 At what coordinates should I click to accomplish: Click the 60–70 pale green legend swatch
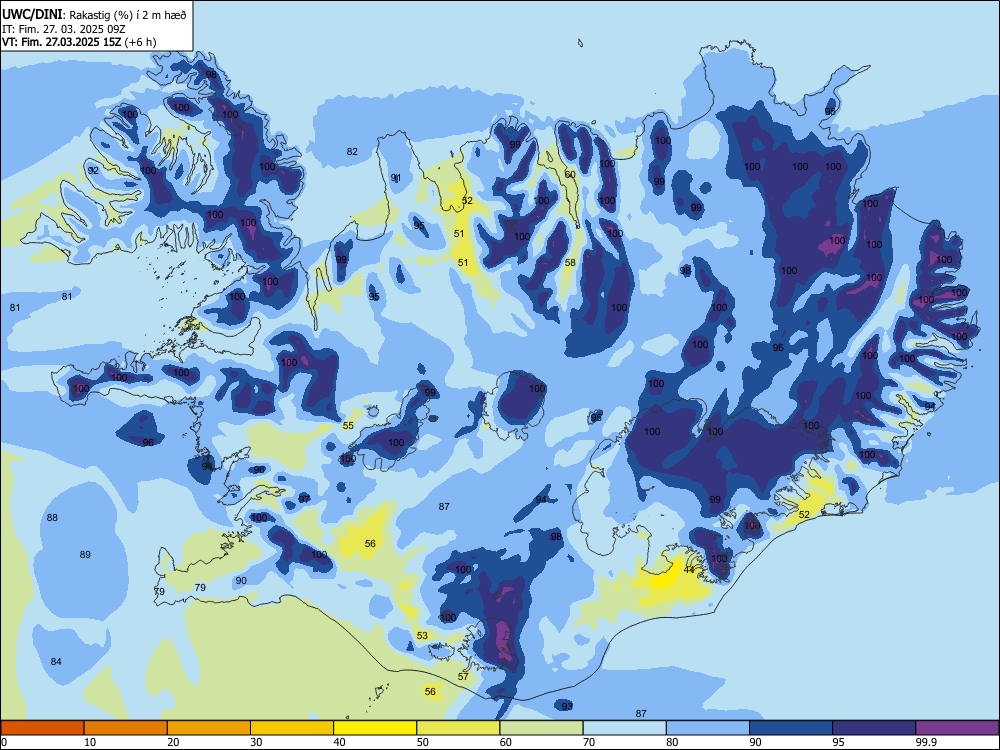tap(541, 728)
